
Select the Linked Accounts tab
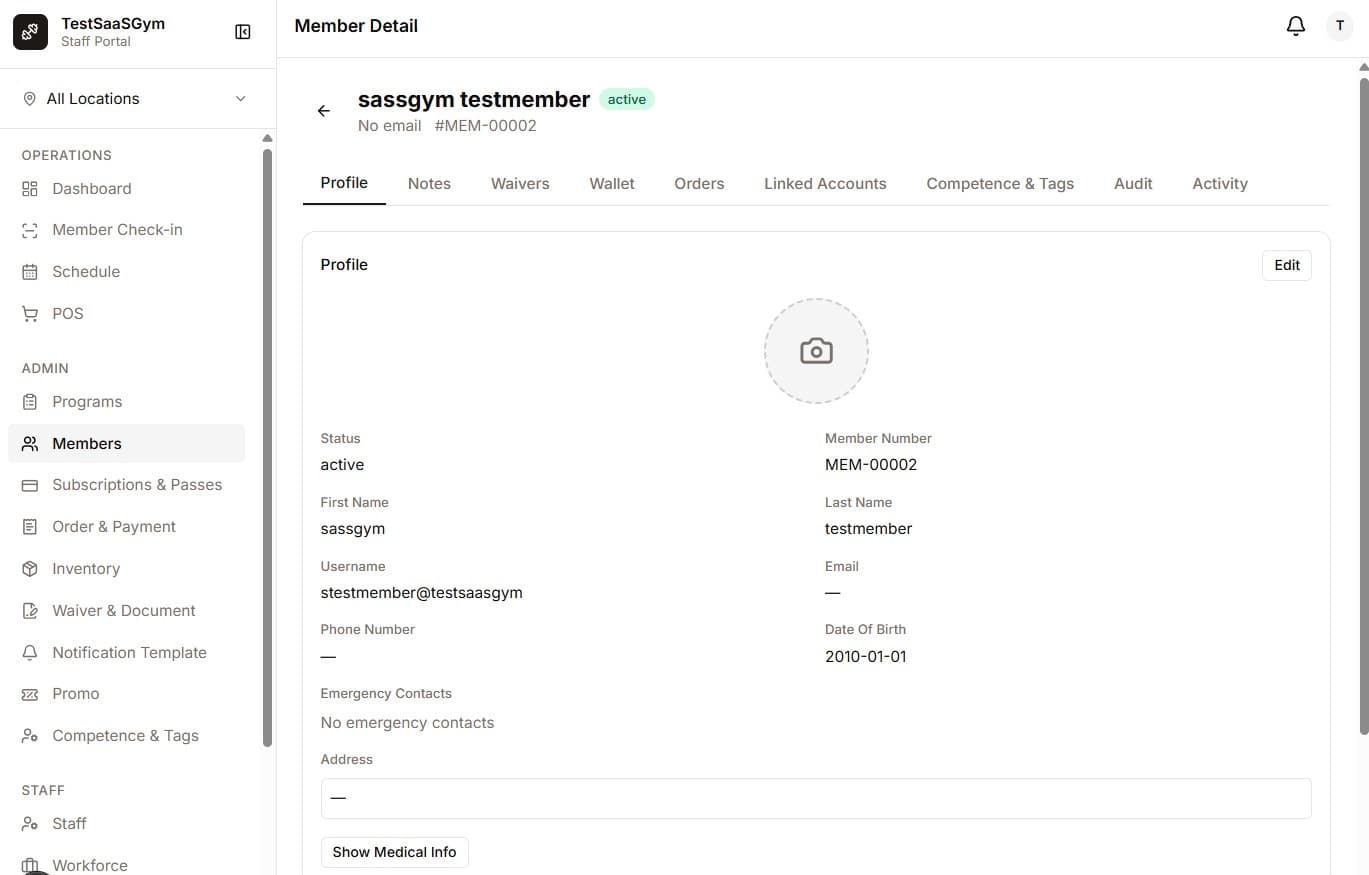coord(825,184)
